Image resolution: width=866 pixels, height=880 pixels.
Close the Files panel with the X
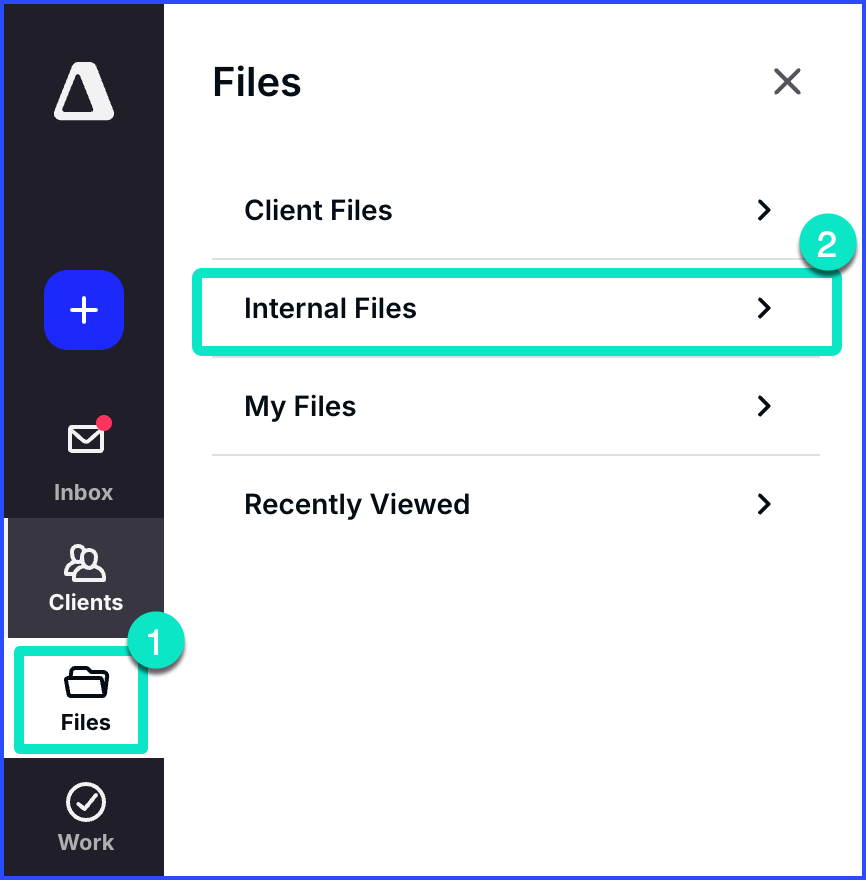click(x=787, y=81)
